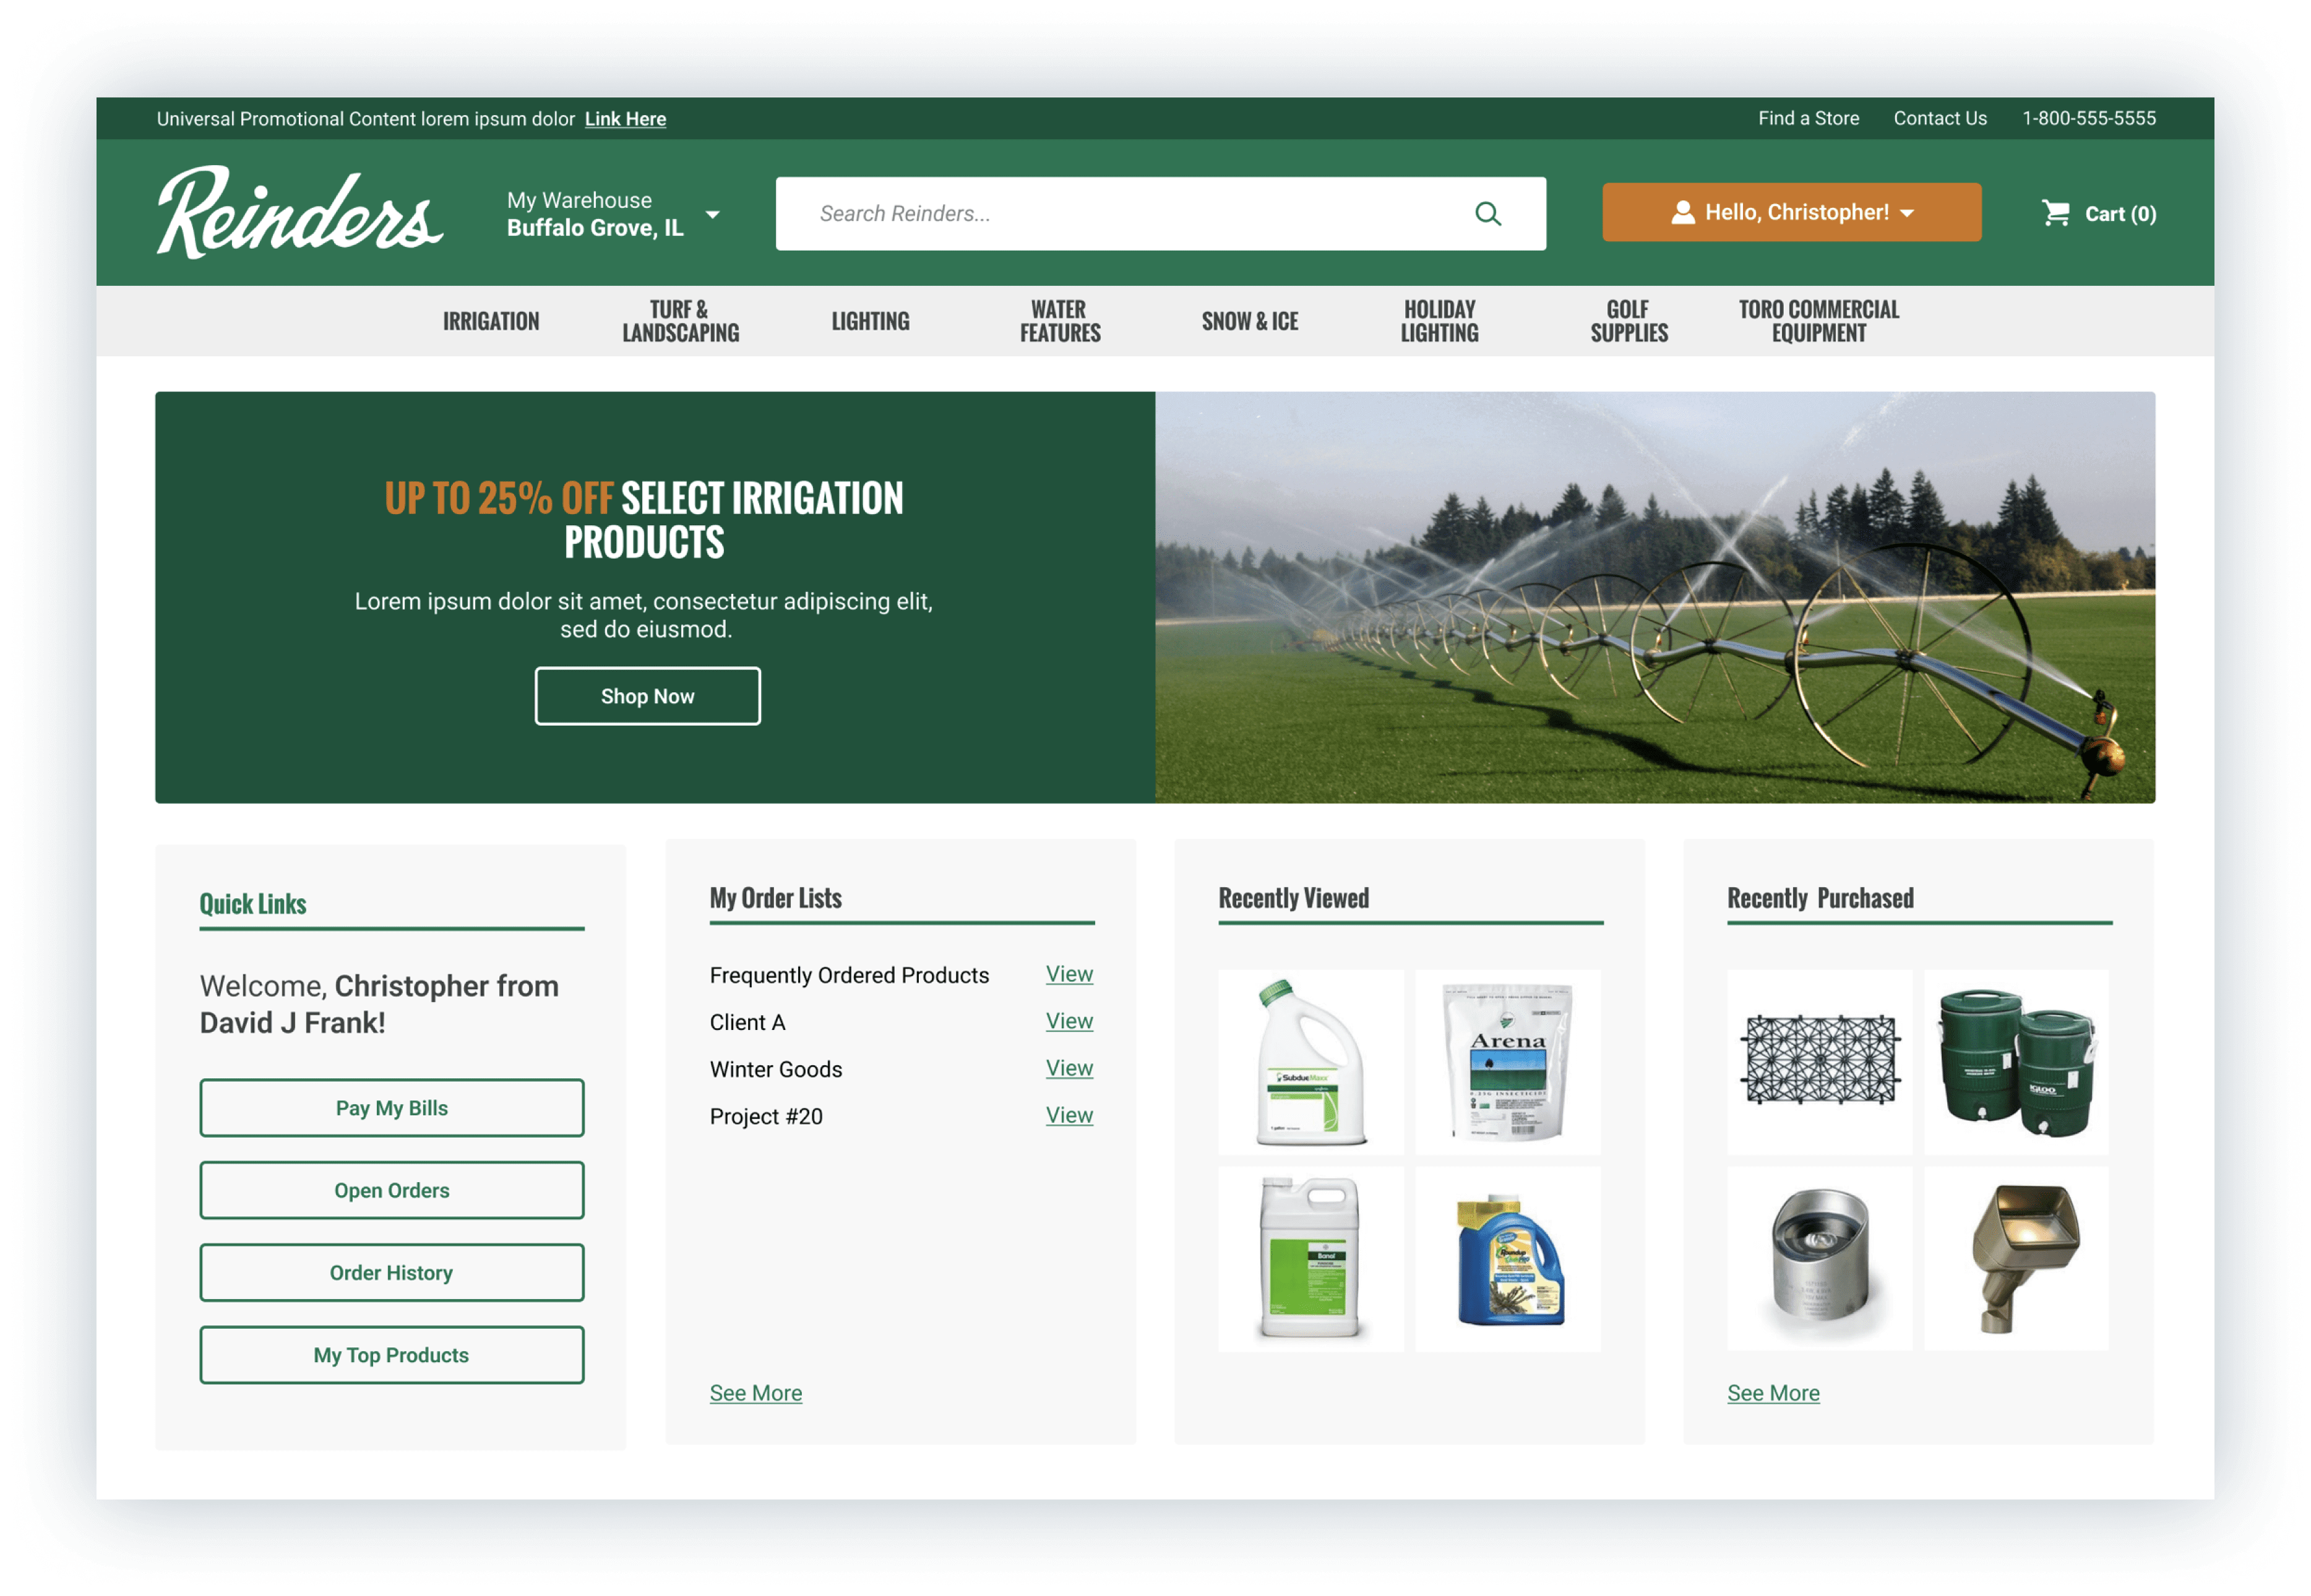Click the Search Reinders input field
Image resolution: width=2311 pixels, height=1596 pixels.
click(x=1100, y=213)
